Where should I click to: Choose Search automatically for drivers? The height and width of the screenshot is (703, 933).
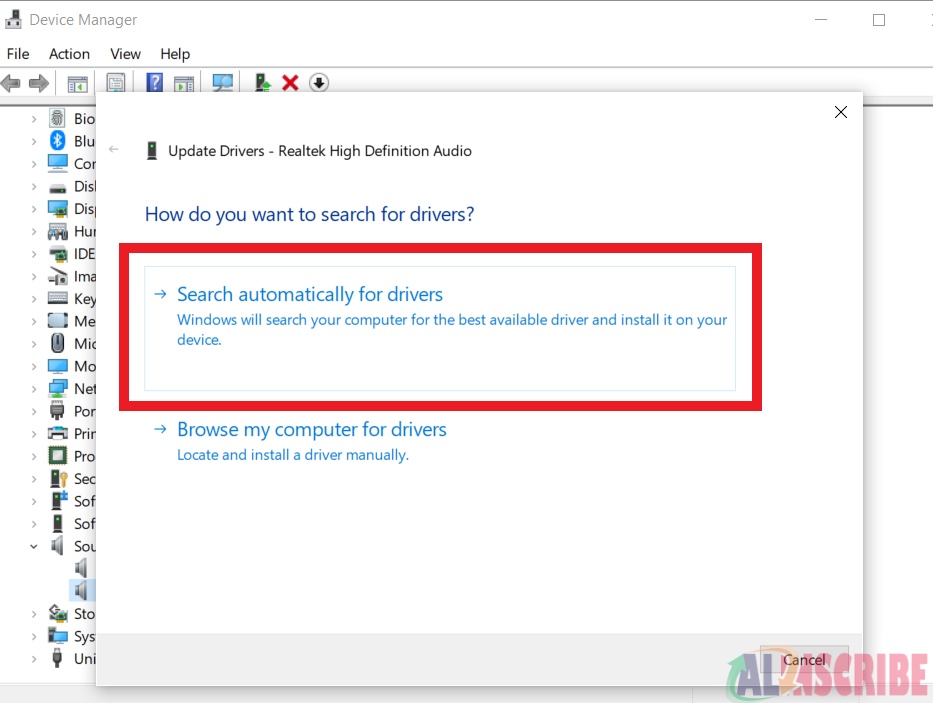440,329
